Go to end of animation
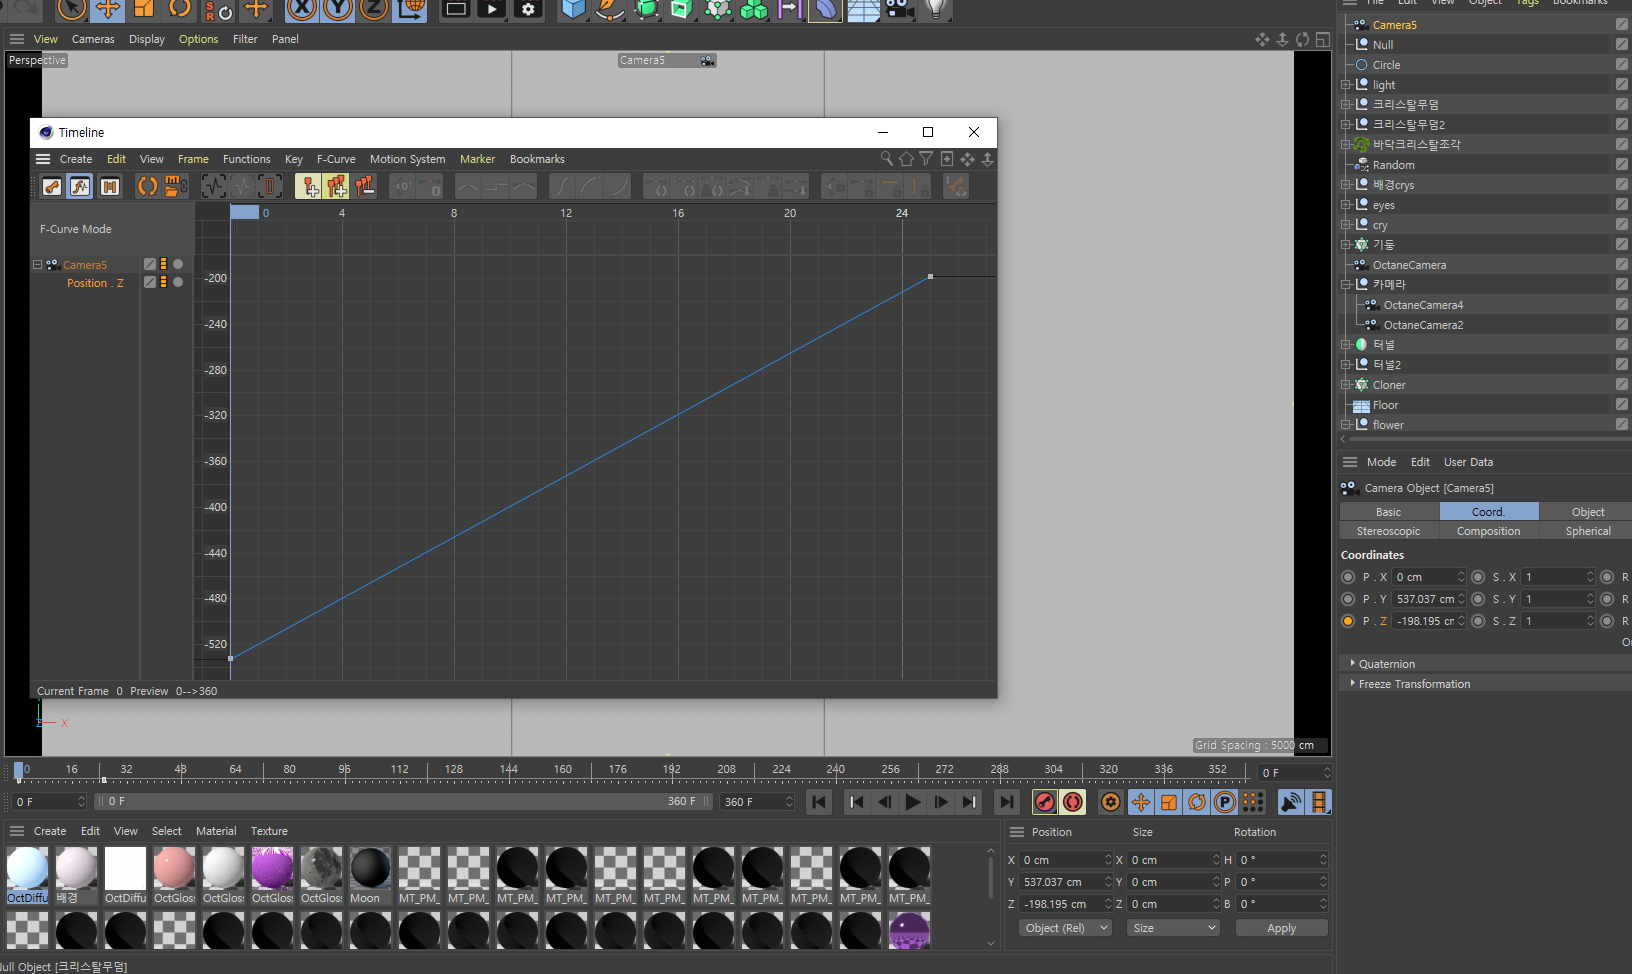The height and width of the screenshot is (974, 1632). tap(1007, 802)
